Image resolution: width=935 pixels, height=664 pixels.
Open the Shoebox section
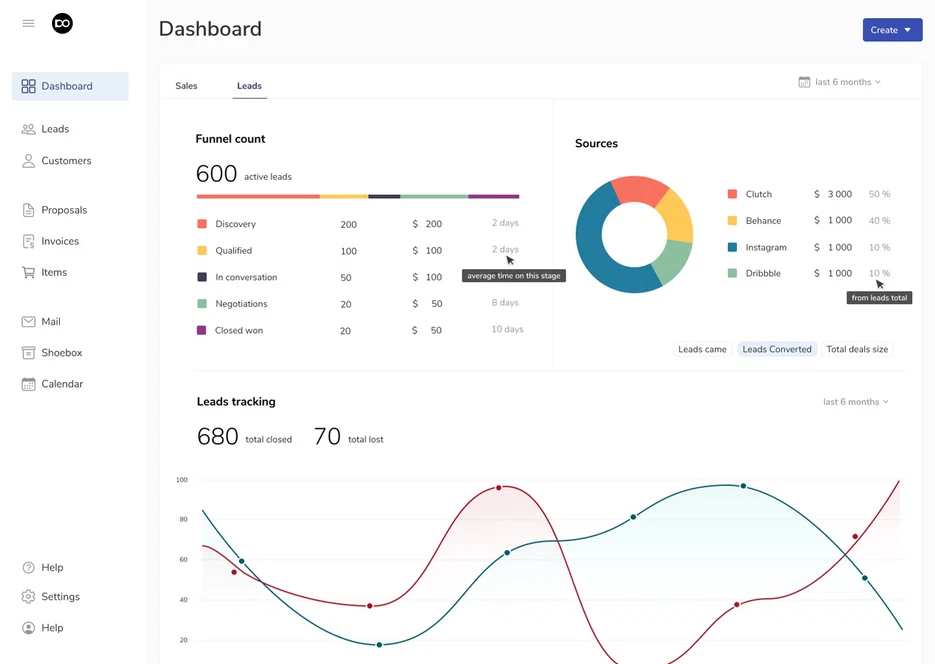[28, 352]
